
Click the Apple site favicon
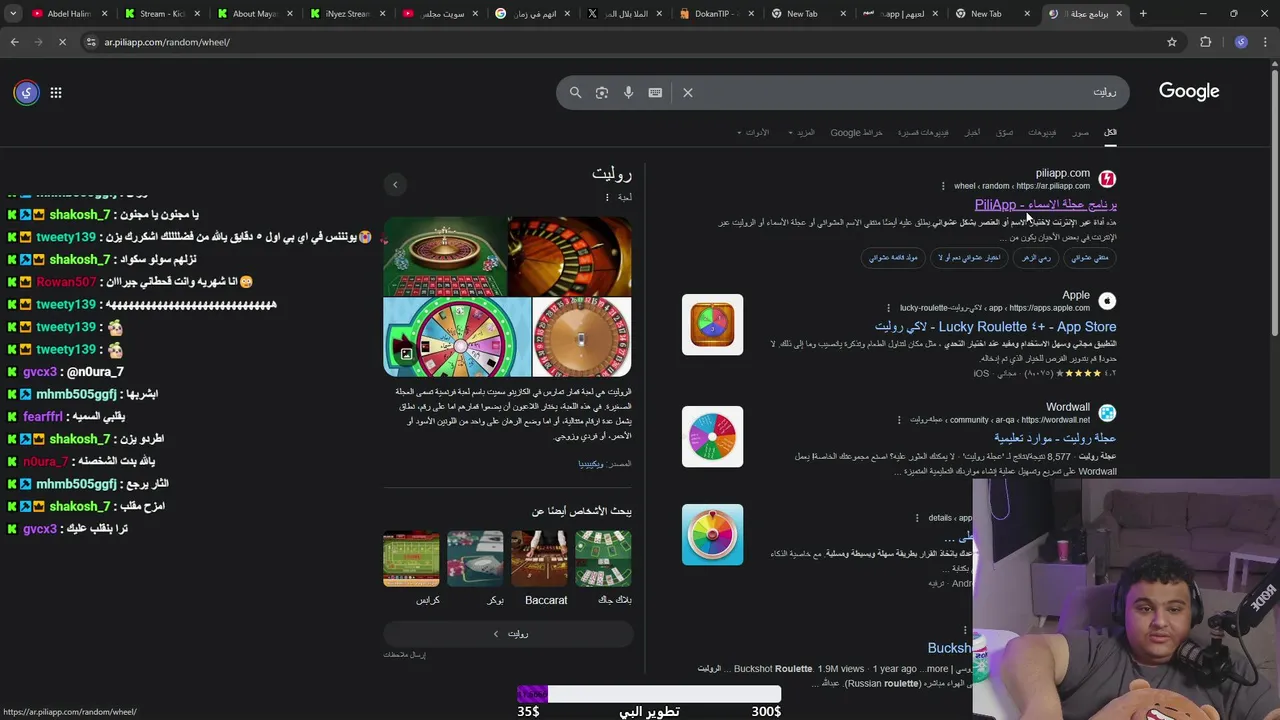tap(1107, 301)
